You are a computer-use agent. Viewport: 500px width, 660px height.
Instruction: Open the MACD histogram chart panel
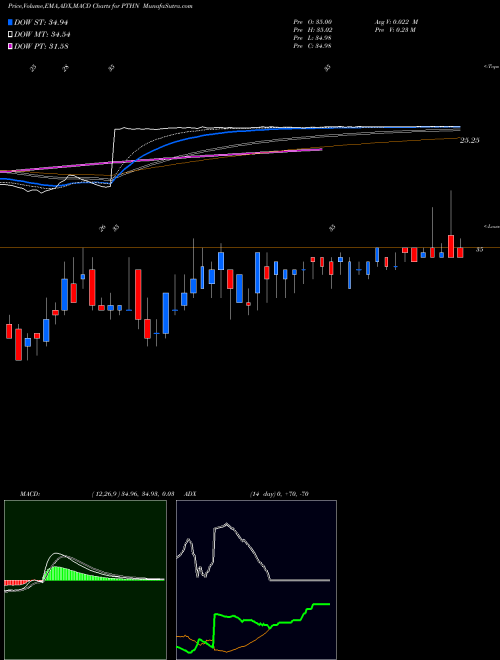click(85, 580)
